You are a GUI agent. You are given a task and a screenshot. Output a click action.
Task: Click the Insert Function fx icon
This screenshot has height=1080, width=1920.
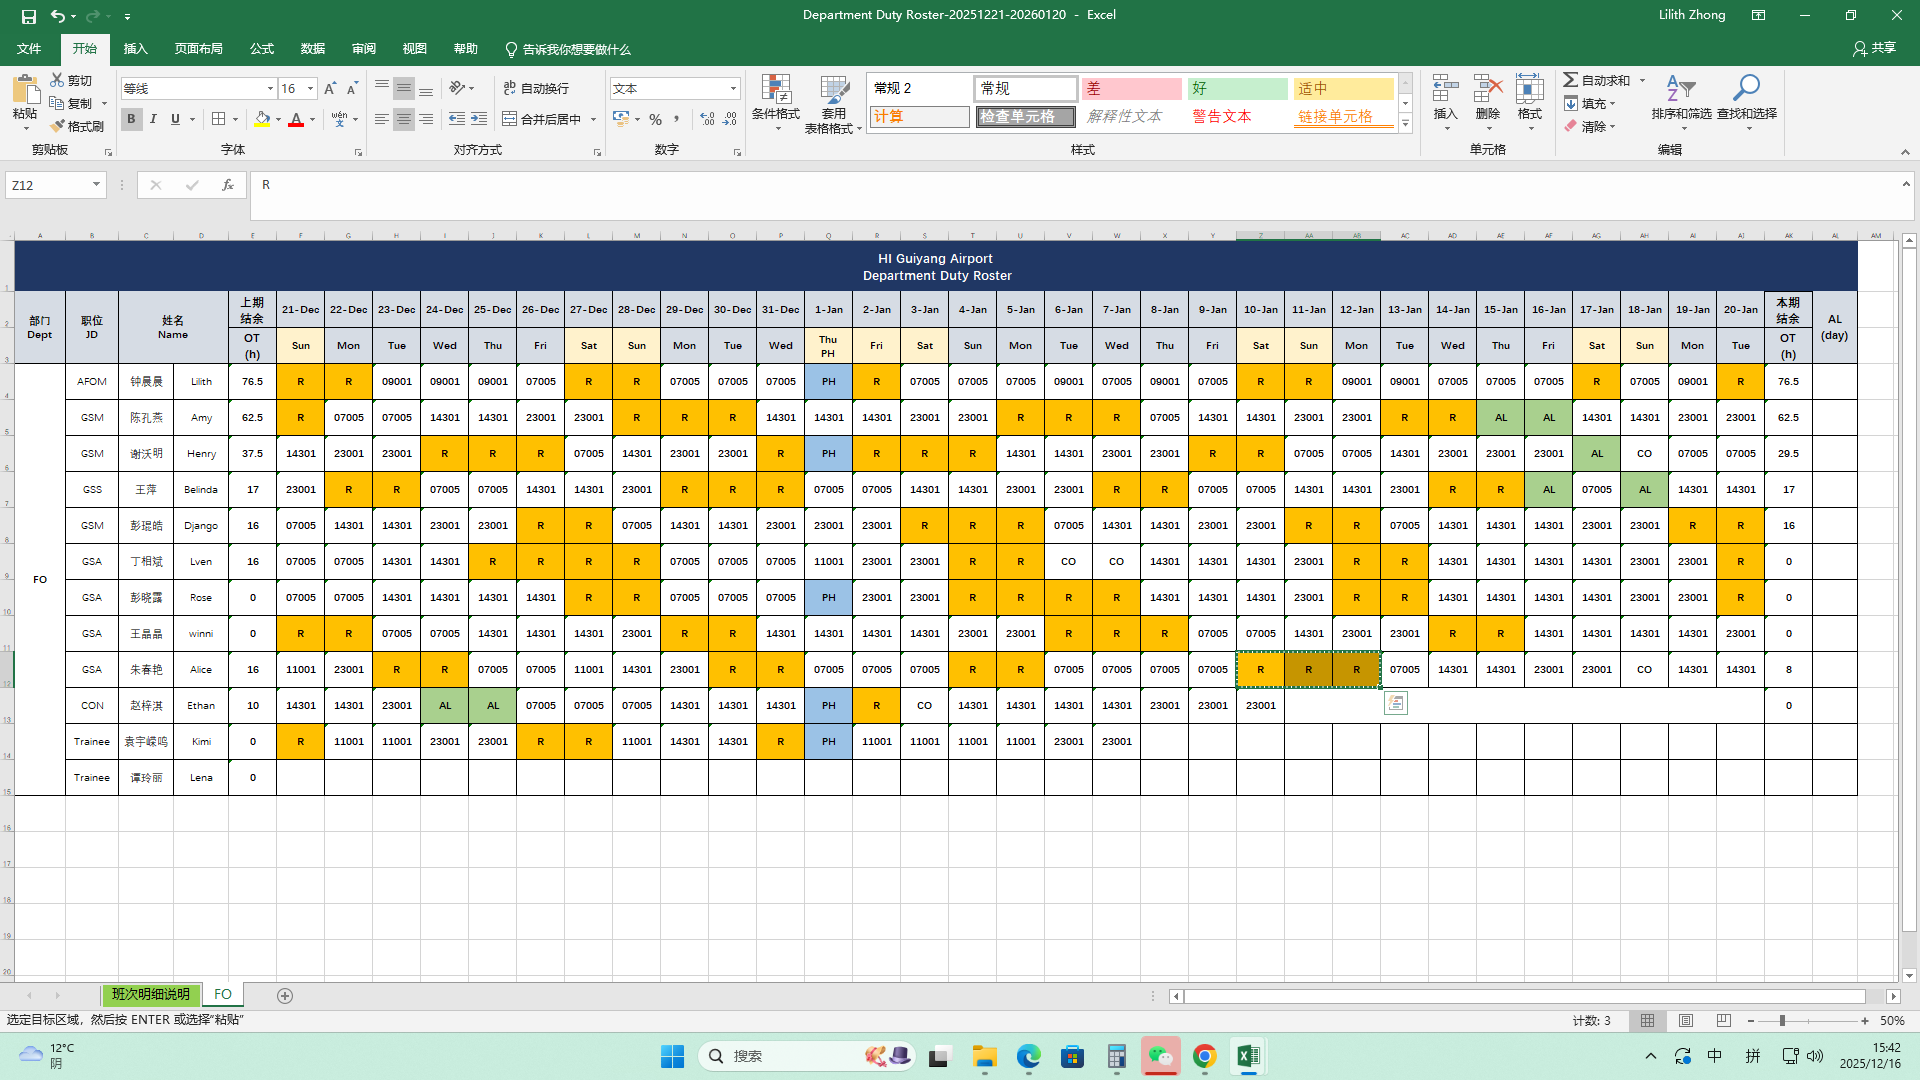(x=228, y=185)
